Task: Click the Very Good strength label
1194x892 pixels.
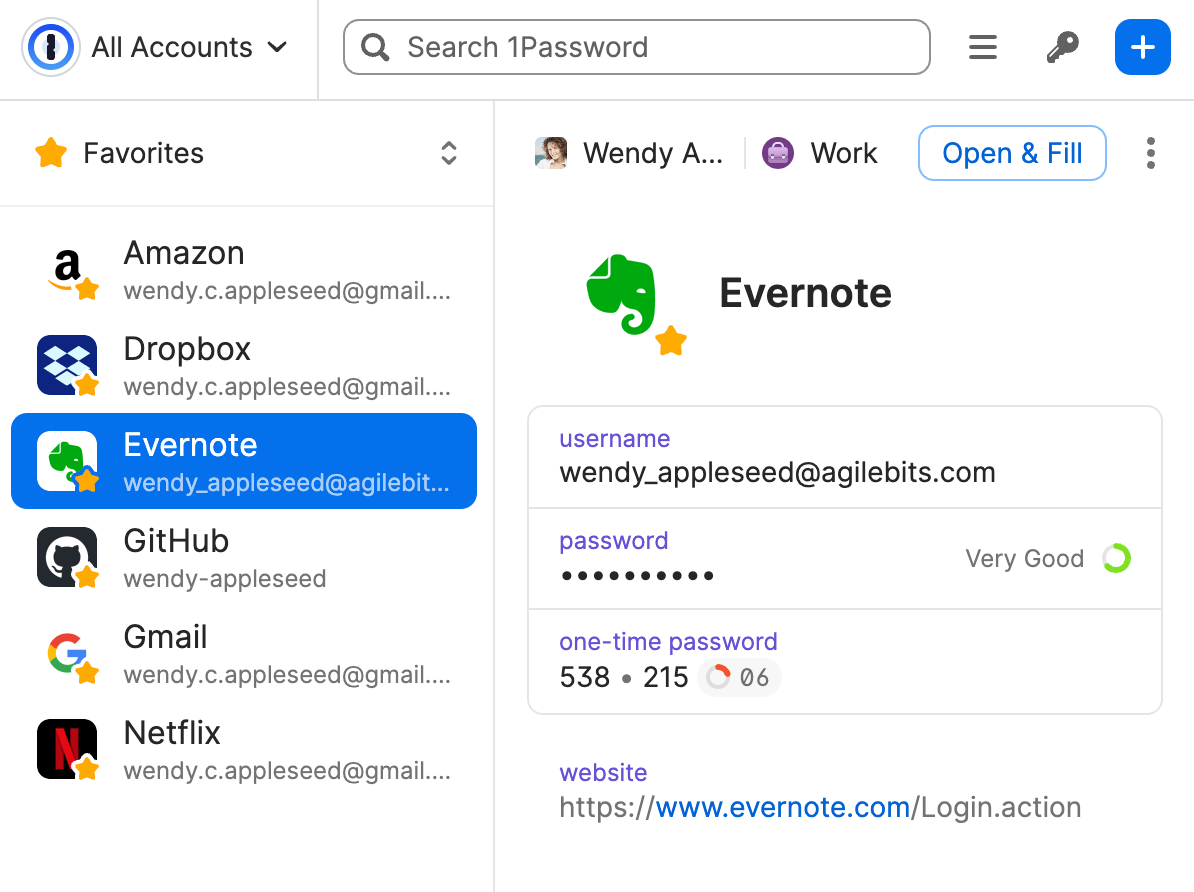Action: (1024, 558)
